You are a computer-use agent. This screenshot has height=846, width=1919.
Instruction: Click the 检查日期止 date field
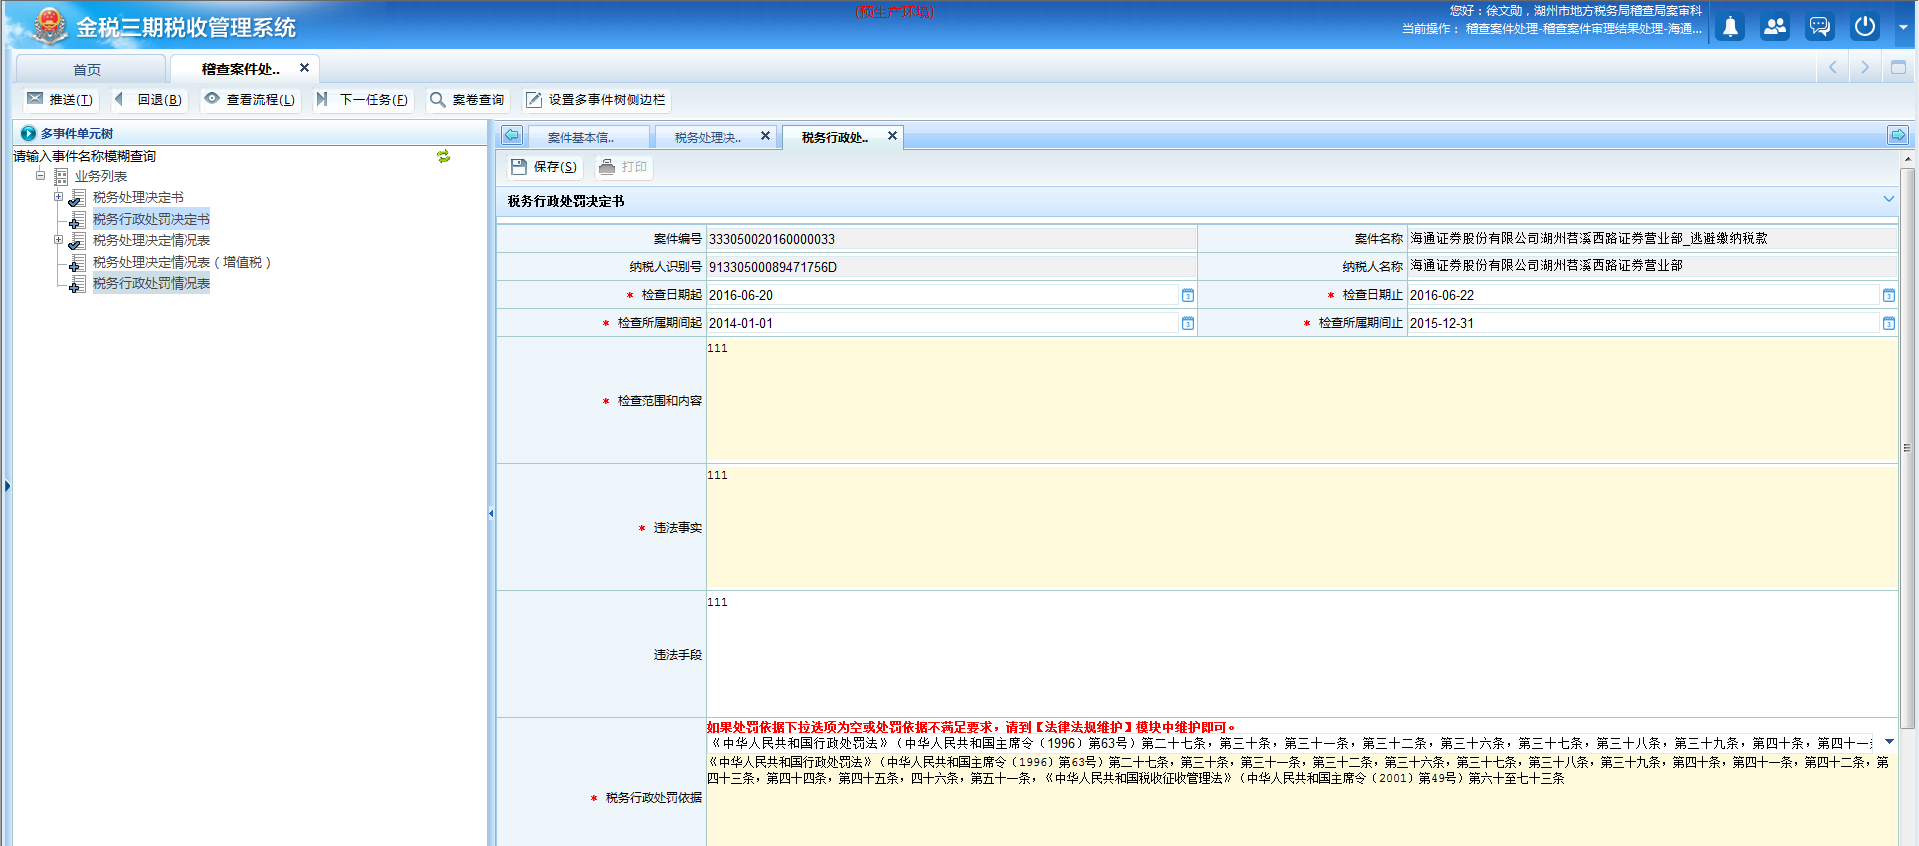click(1644, 296)
